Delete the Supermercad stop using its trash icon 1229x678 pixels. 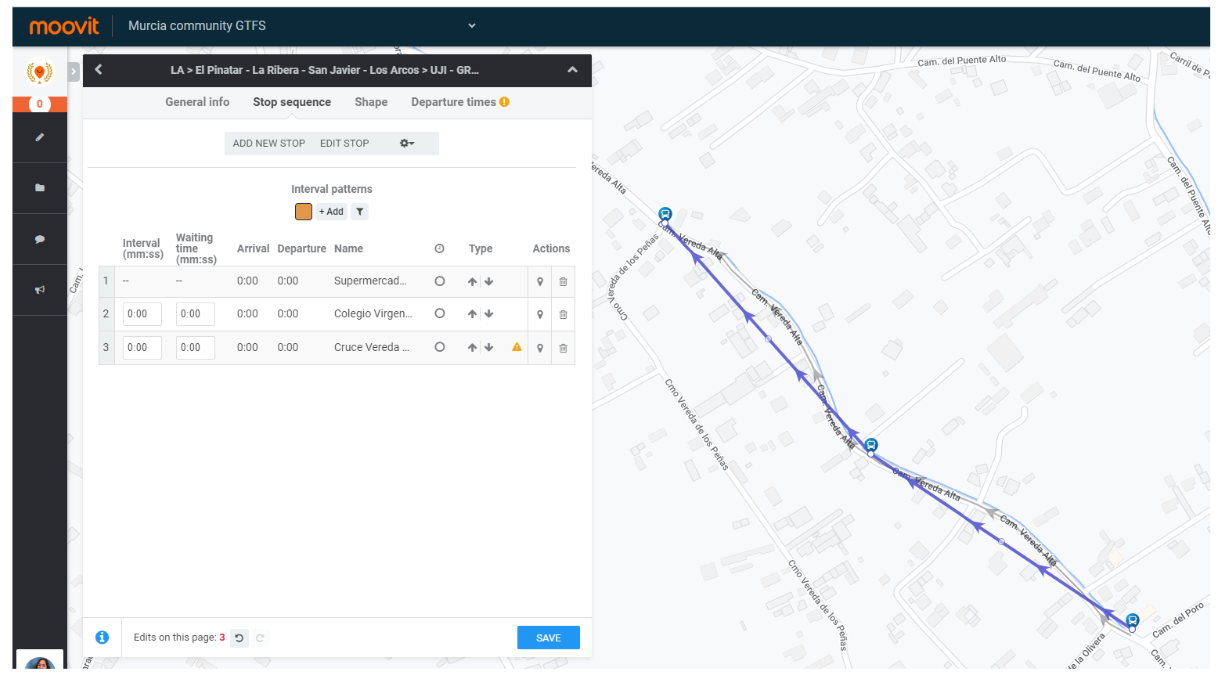[563, 281]
